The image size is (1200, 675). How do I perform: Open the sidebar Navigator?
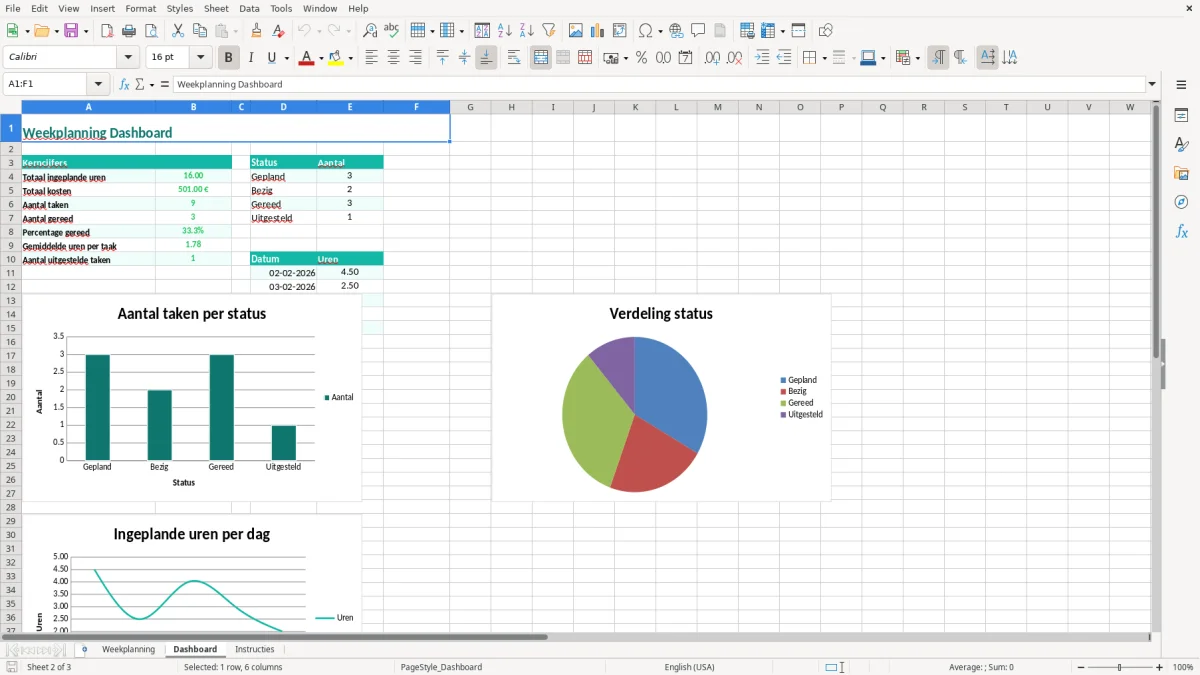[x=1181, y=202]
